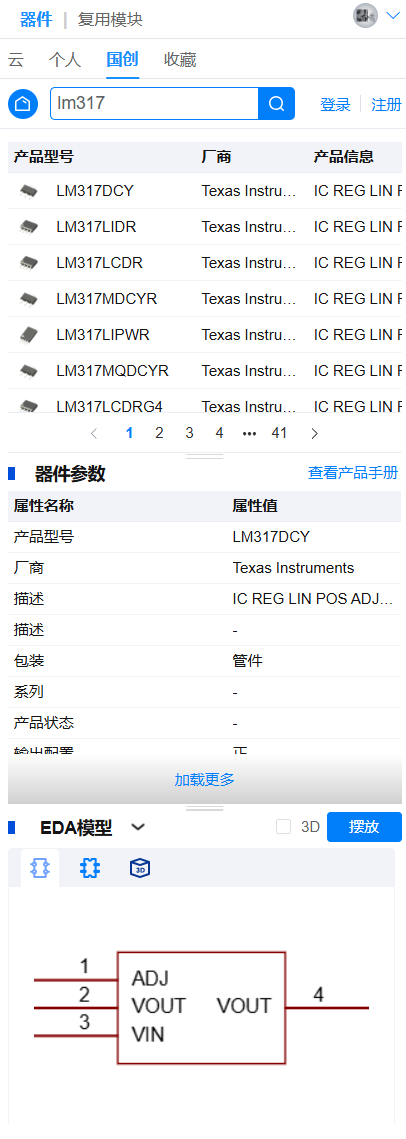This screenshot has height=1139, width=406.
Task: Select the PCB footprint view icon
Action: [x=90, y=868]
